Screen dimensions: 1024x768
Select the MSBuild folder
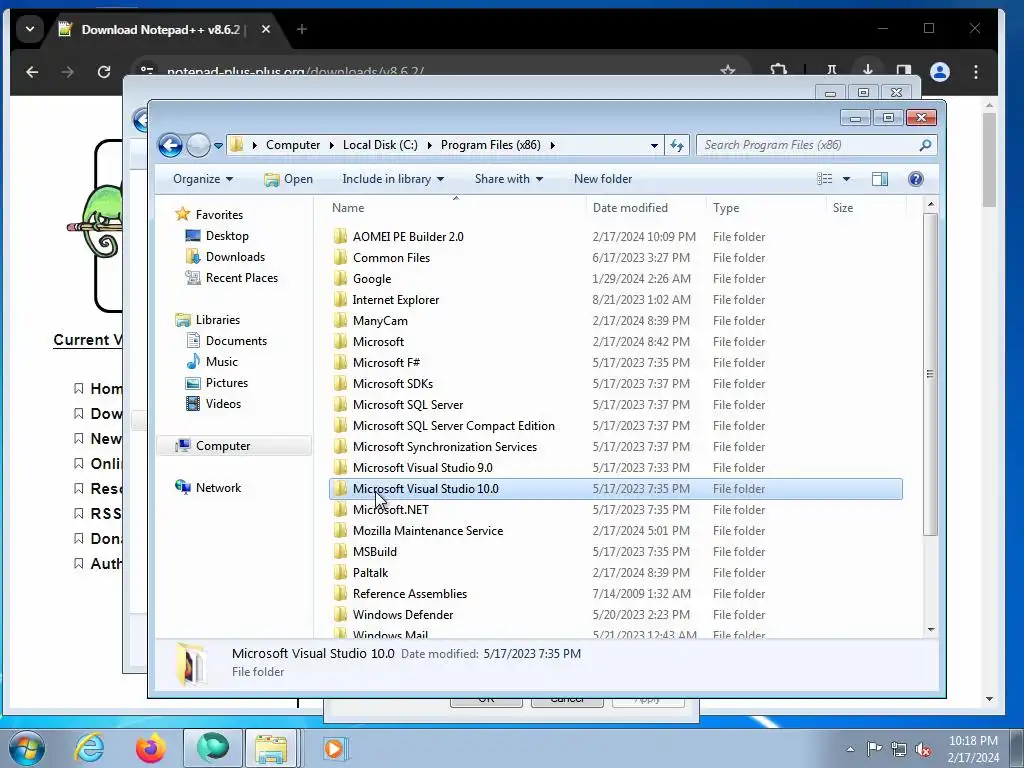616,552
